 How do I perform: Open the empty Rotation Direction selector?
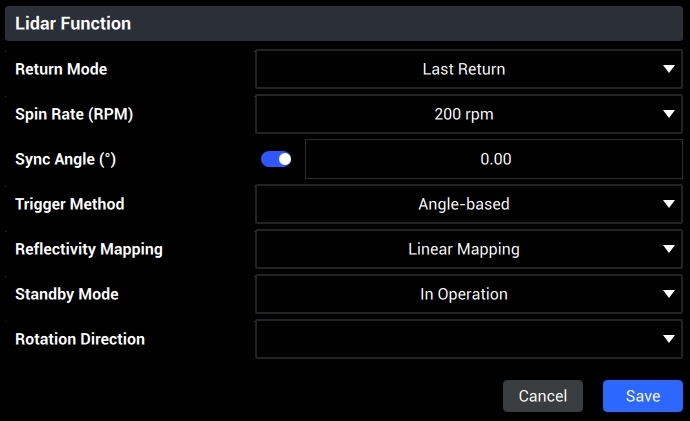coord(463,339)
